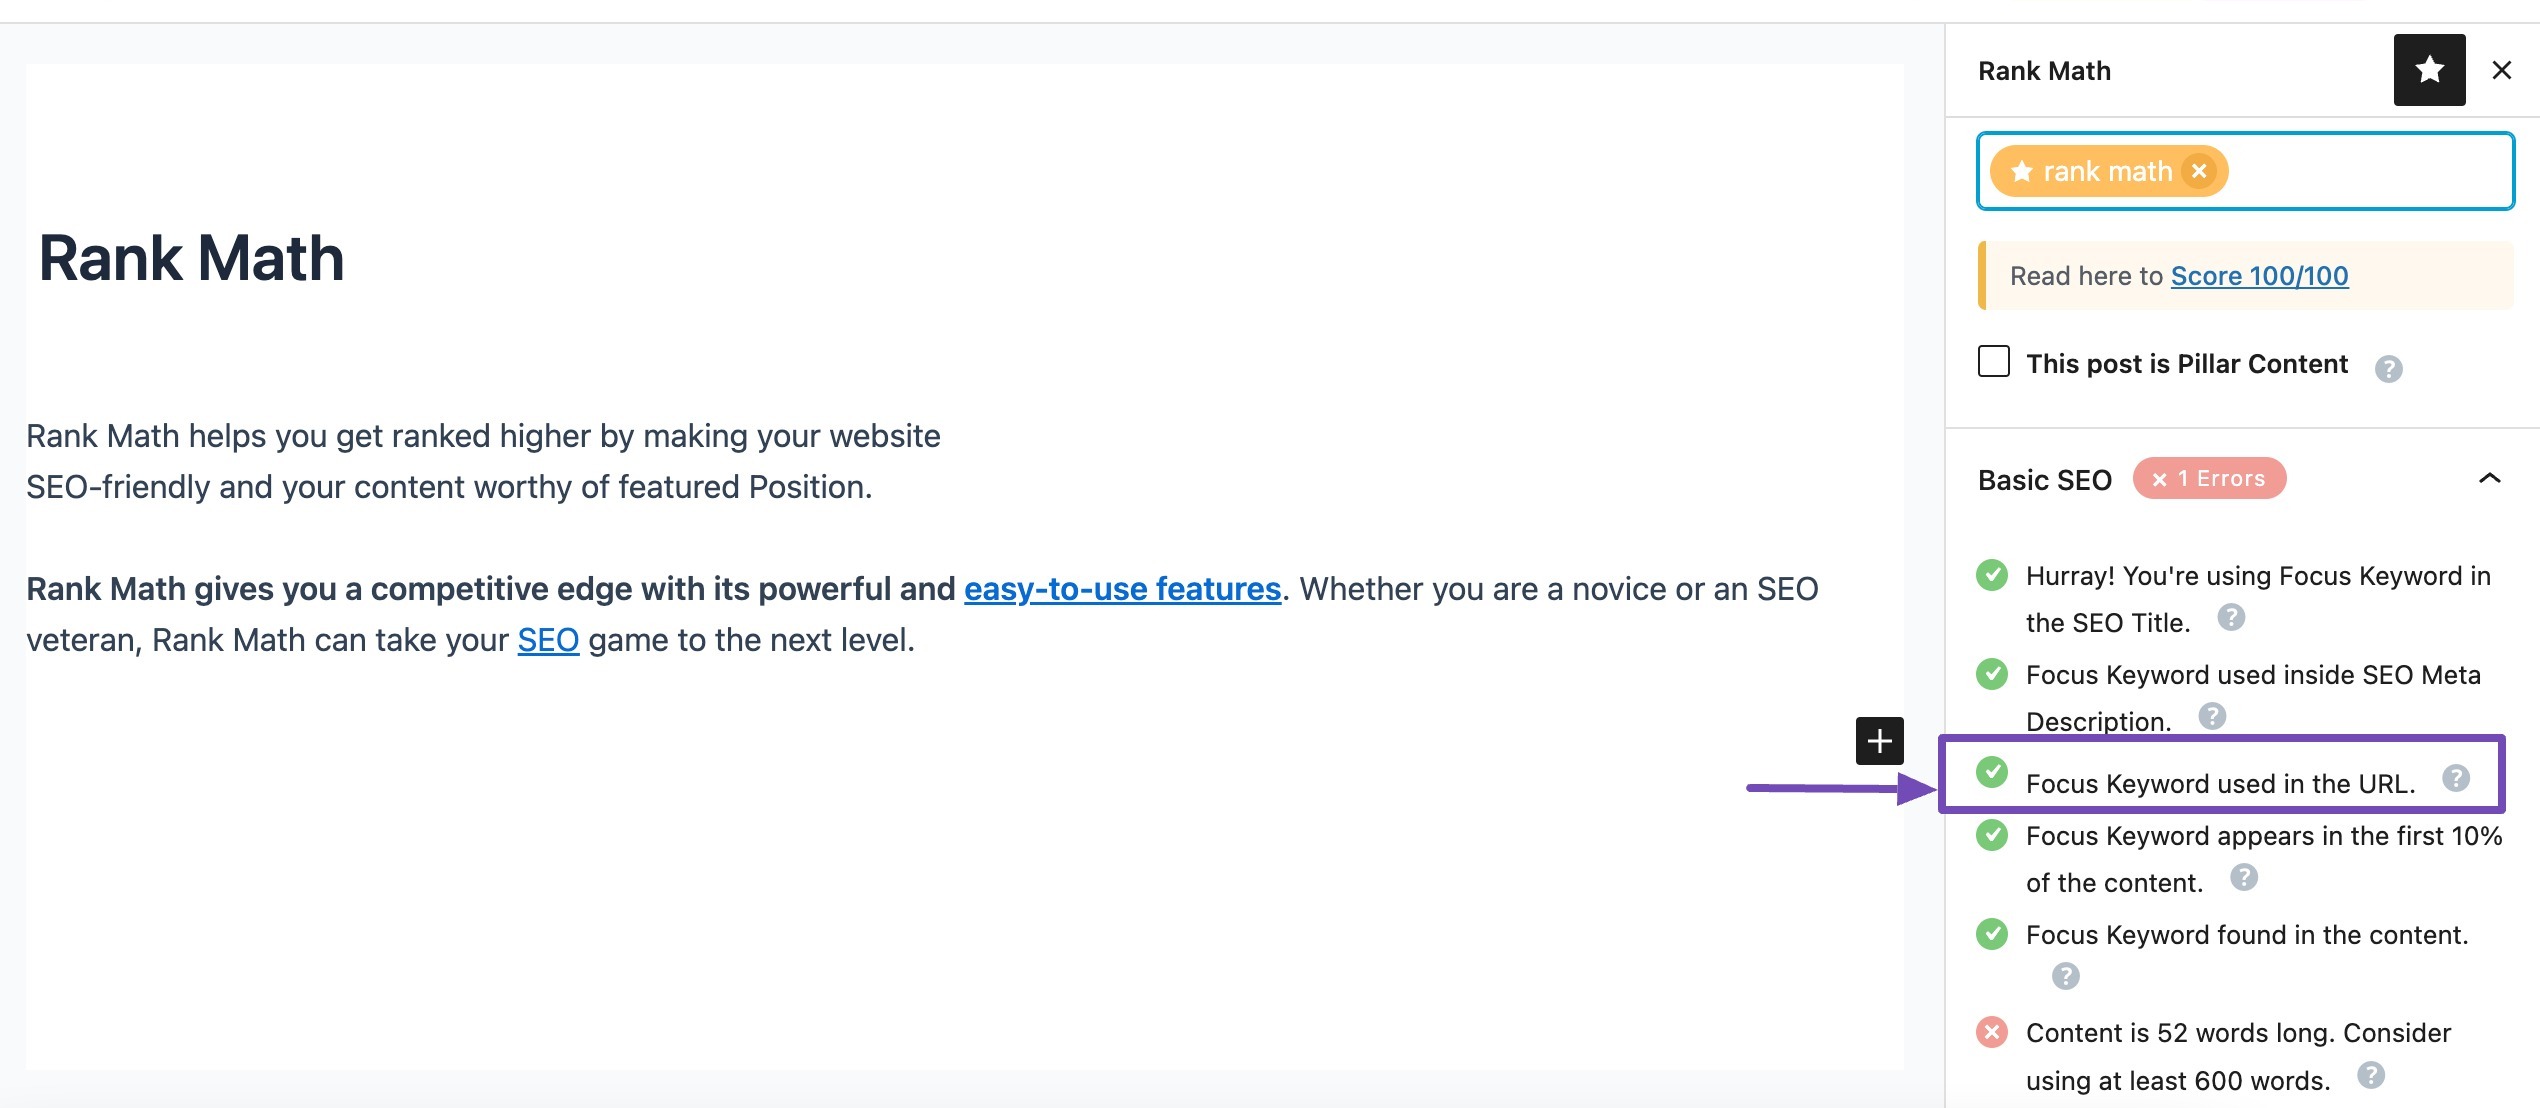This screenshot has width=2540, height=1108.
Task: Open help for Focus Keyword used in URL
Action: [2456, 778]
